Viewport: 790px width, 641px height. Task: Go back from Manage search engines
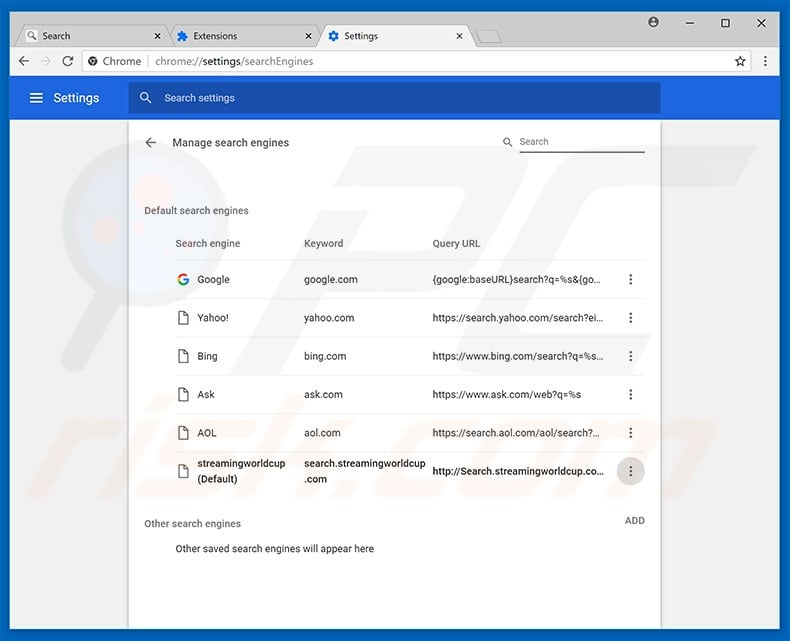[151, 143]
